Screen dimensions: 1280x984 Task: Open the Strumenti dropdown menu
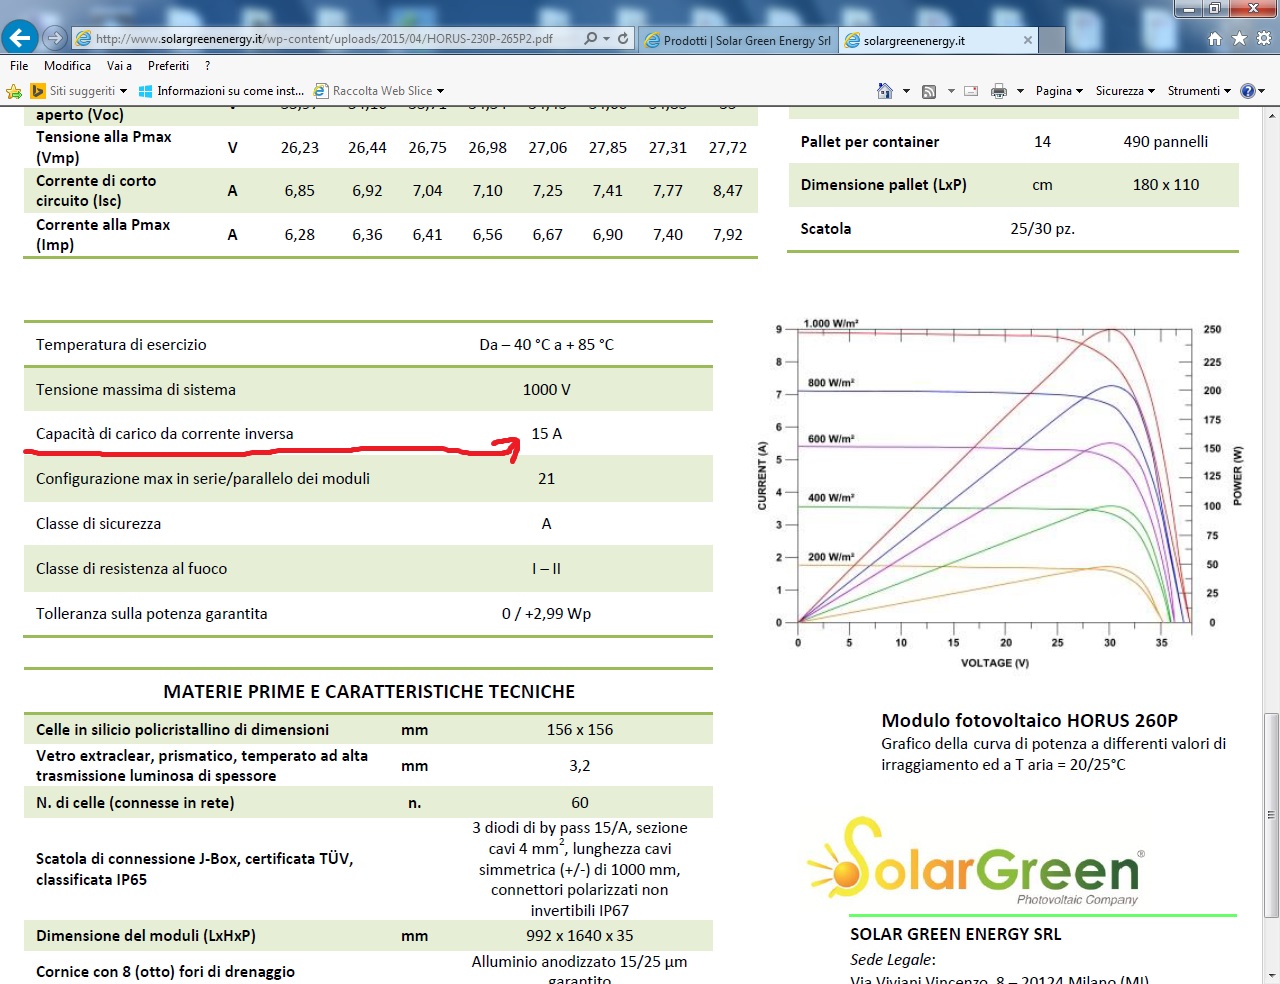1199,91
